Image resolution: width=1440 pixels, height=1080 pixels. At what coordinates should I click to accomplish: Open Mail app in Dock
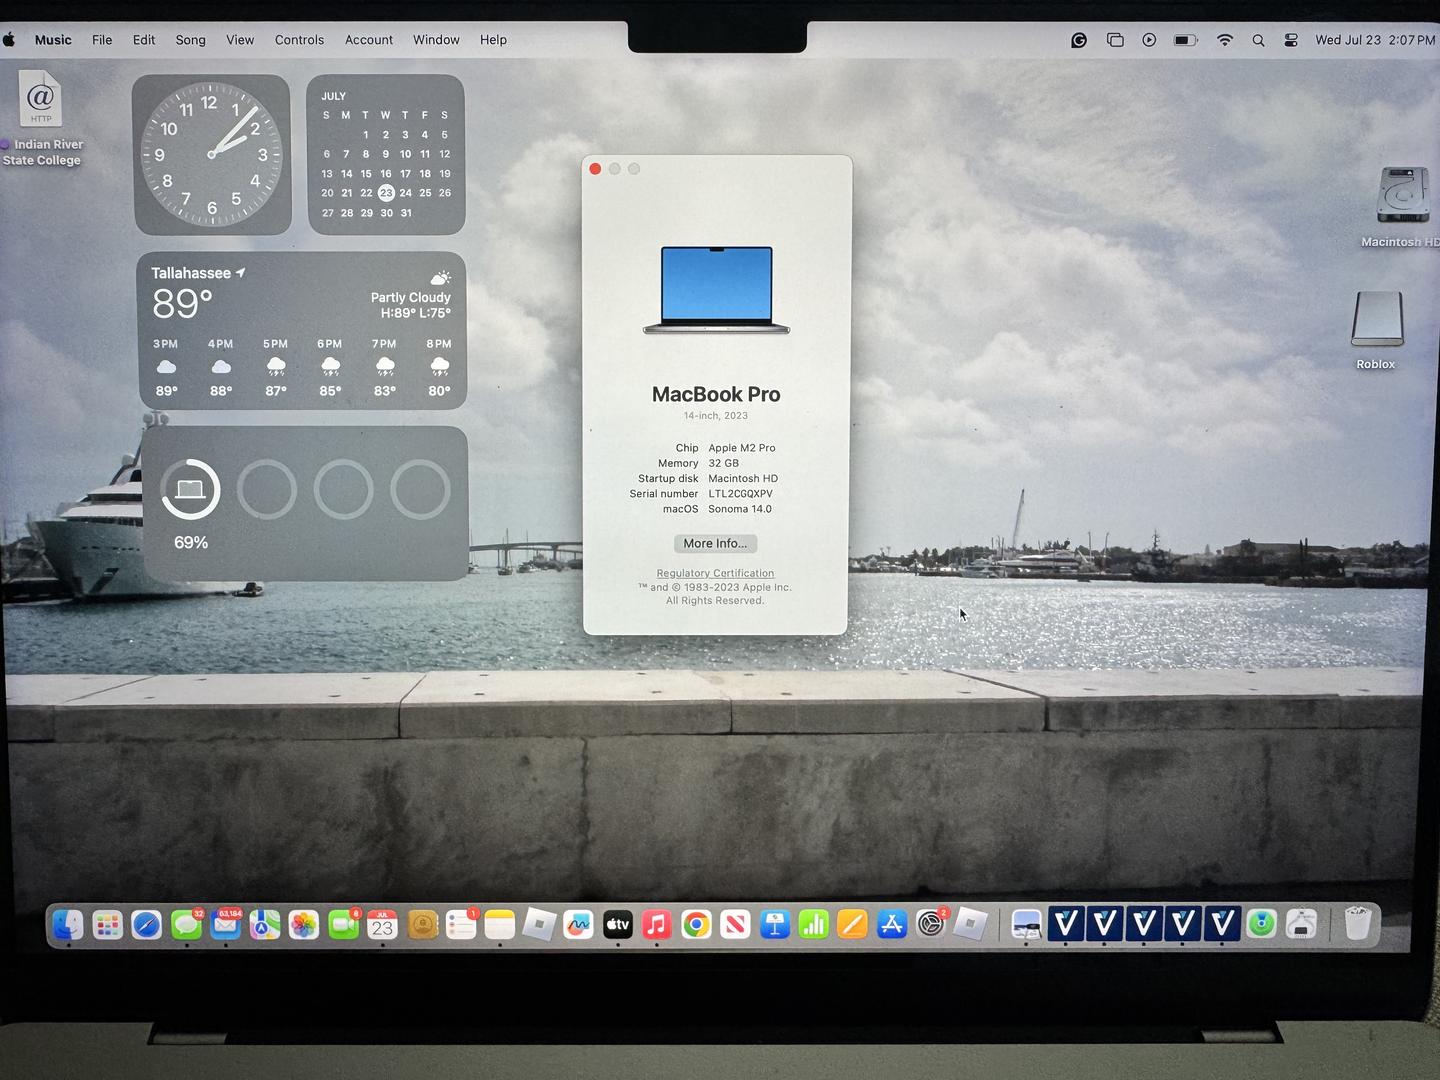point(226,925)
